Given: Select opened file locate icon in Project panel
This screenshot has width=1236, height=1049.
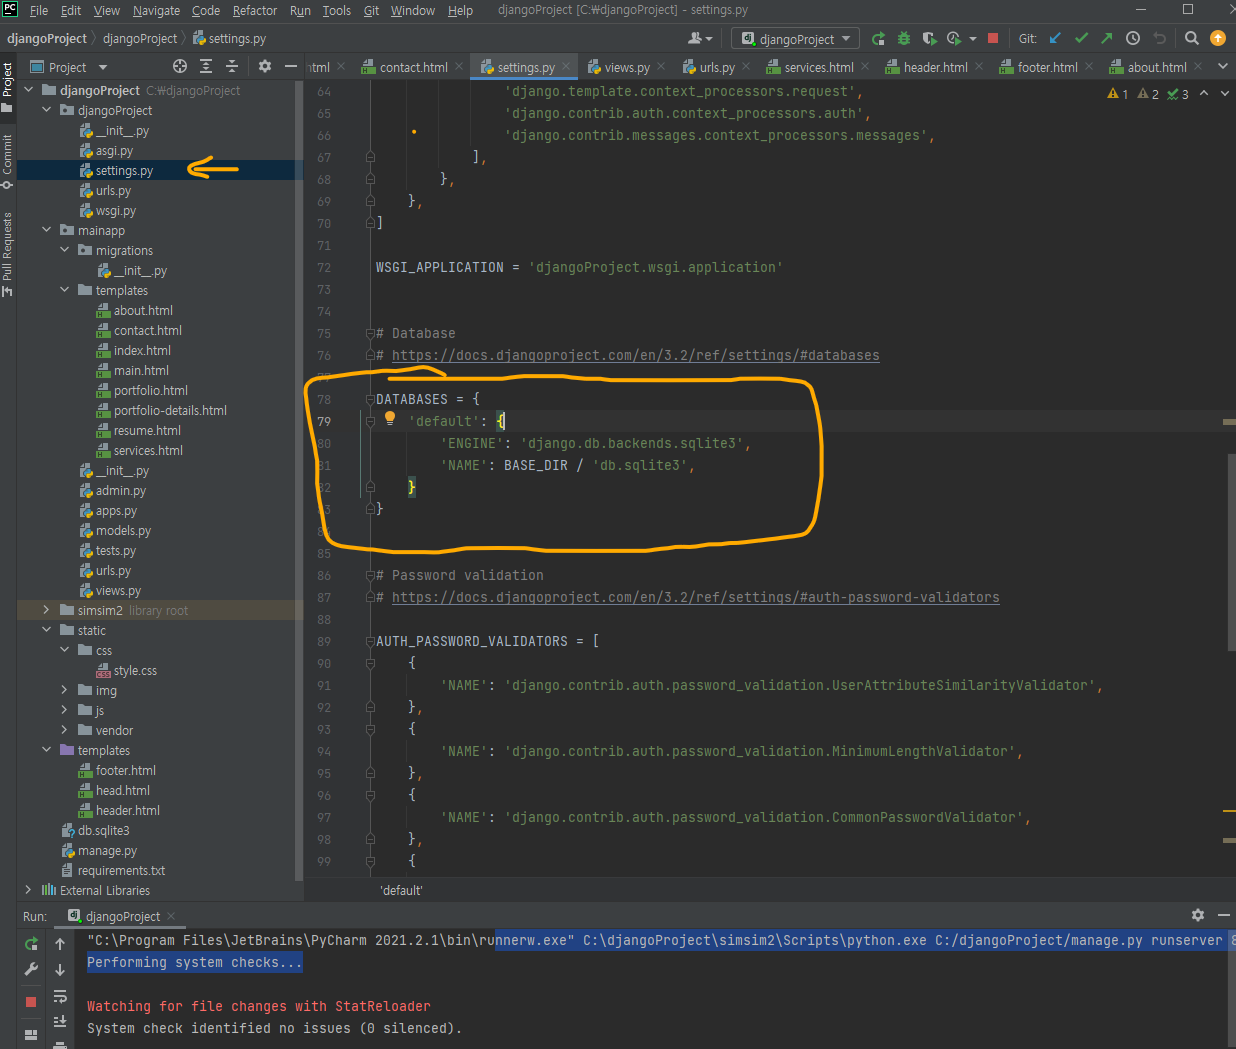Looking at the screenshot, I should point(180,67).
